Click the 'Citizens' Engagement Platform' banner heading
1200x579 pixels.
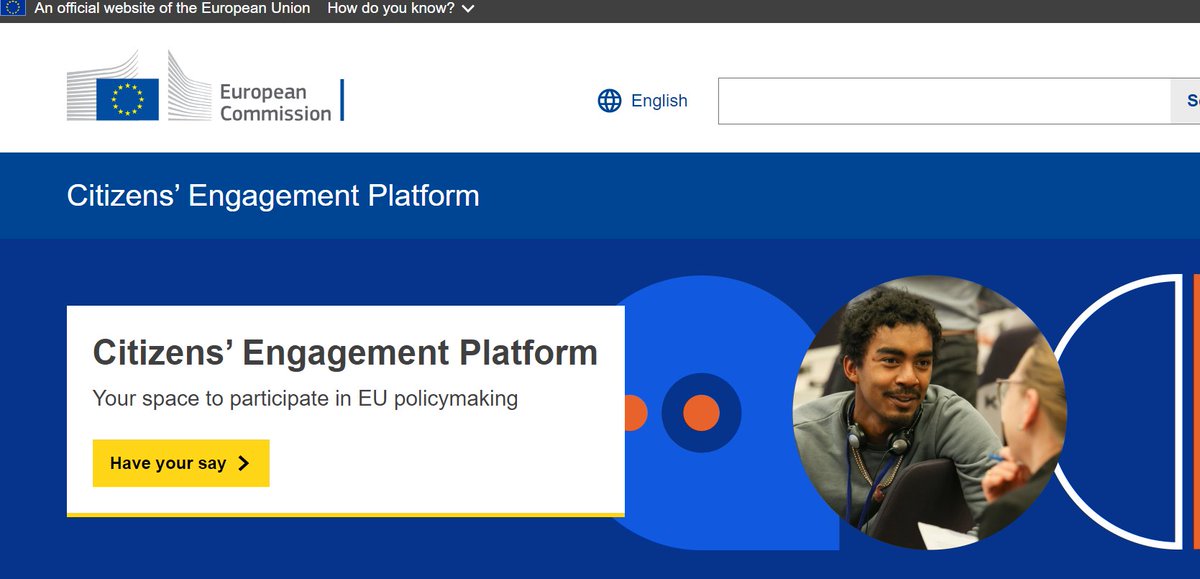point(345,353)
